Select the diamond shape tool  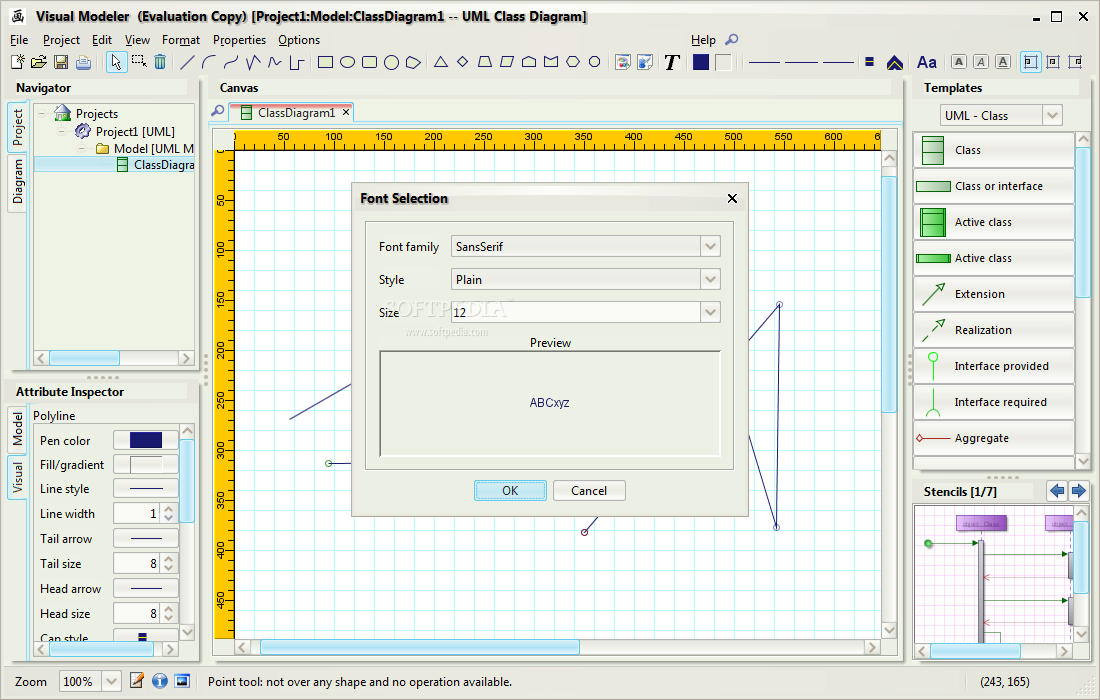click(462, 62)
